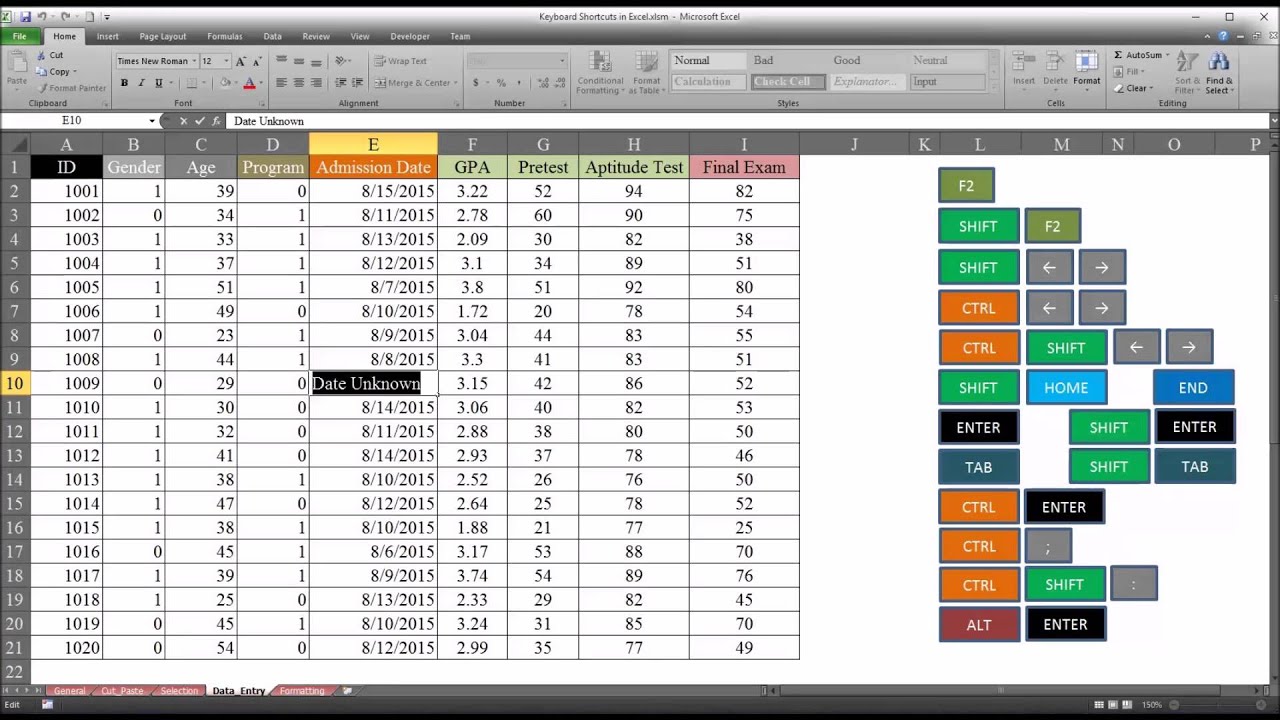This screenshot has height=720, width=1280.
Task: Switch to the Page Layout tab
Action: [x=162, y=36]
